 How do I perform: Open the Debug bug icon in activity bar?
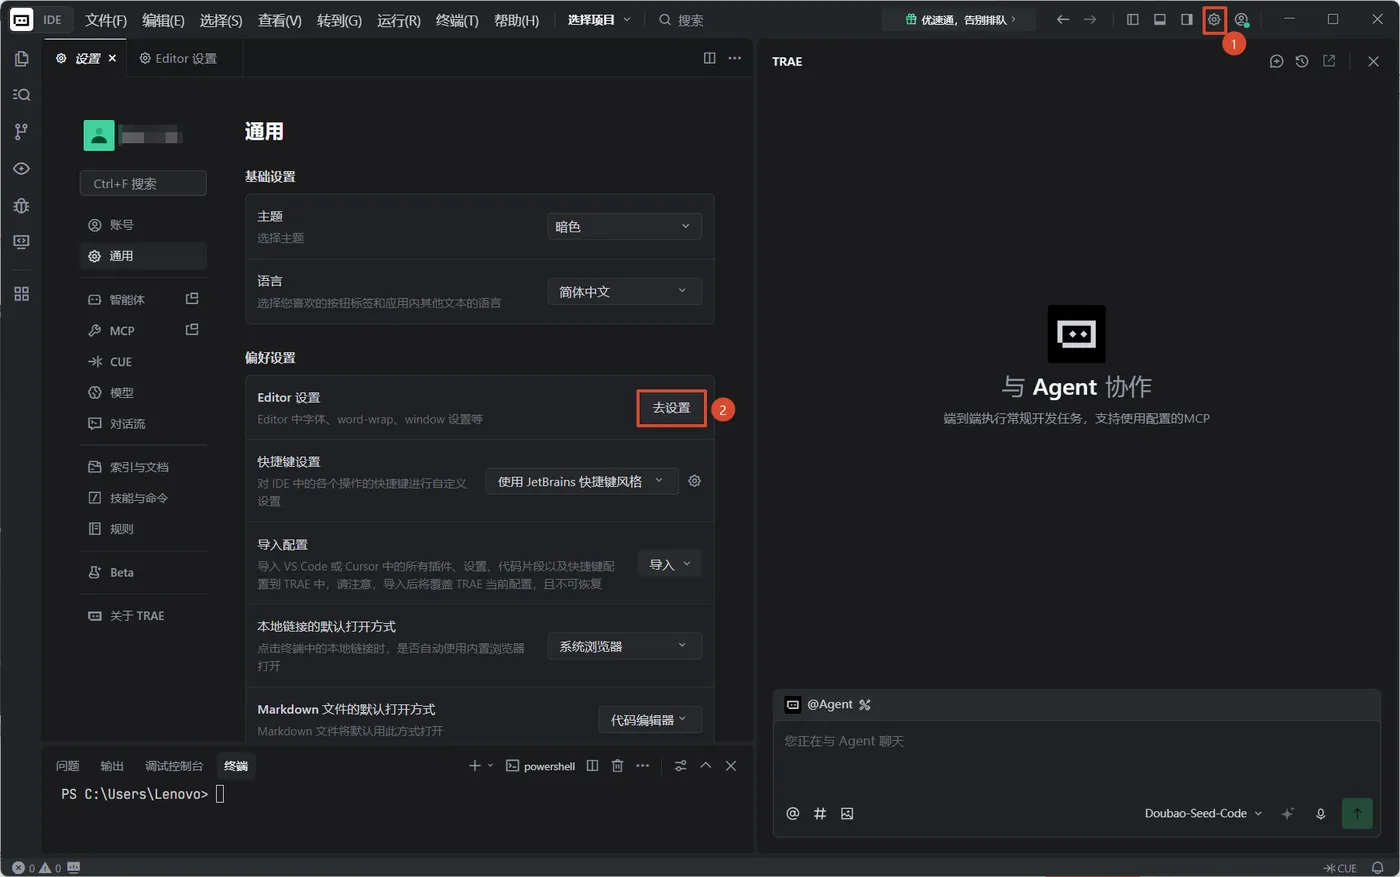coord(21,205)
